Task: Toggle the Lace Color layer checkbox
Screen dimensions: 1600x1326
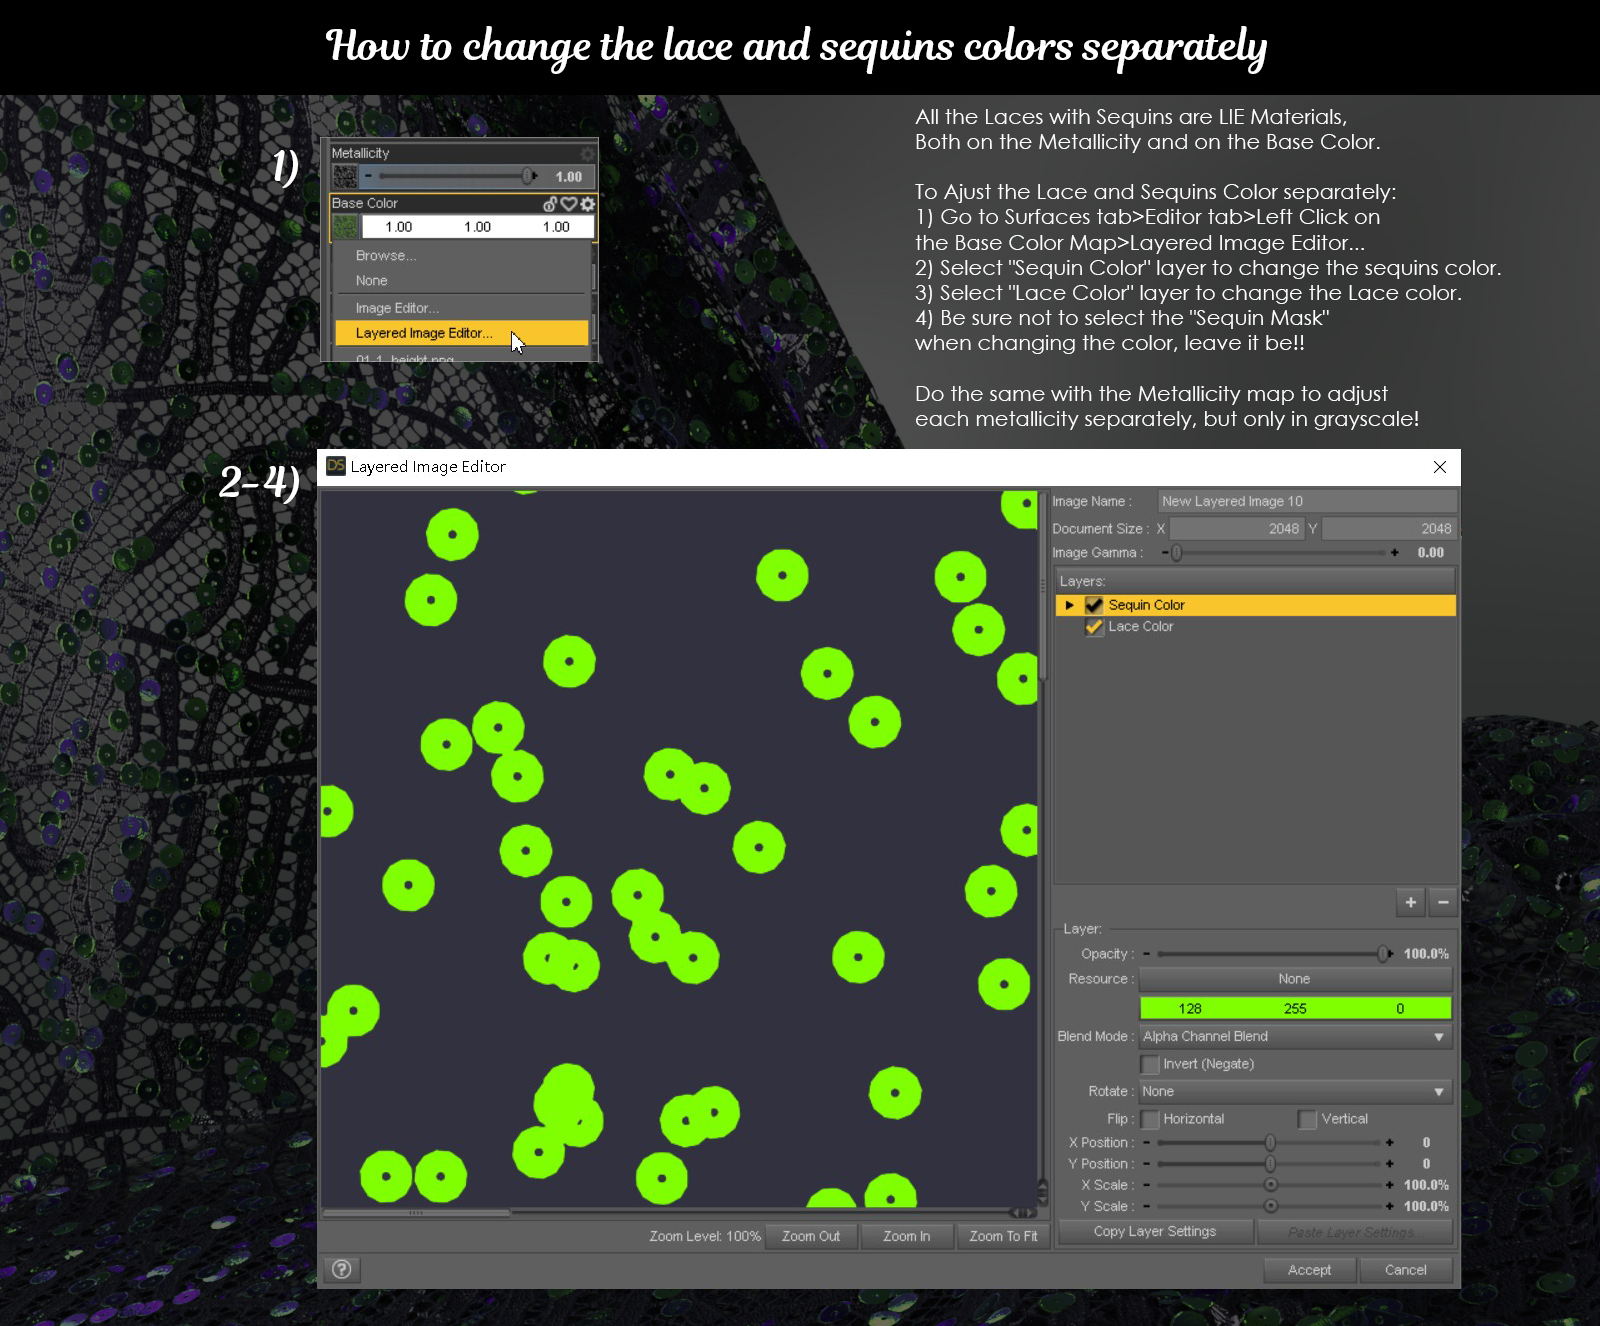Action: point(1094,627)
